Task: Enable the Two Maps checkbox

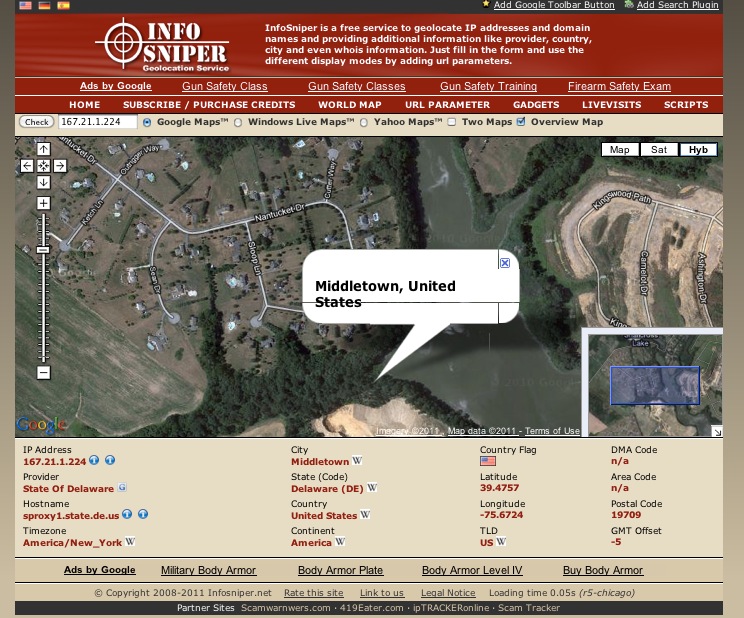Action: pyautogui.click(x=452, y=122)
